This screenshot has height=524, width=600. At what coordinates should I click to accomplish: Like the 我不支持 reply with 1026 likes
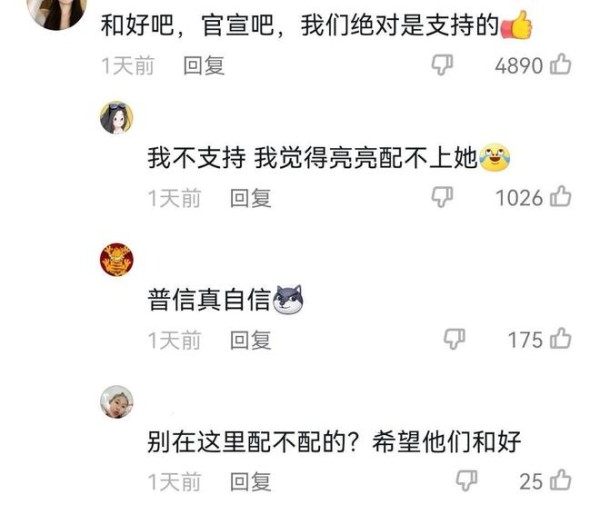point(561,197)
